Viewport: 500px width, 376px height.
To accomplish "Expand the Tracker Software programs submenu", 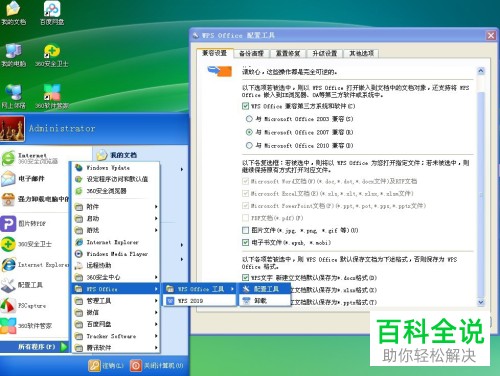I will (x=116, y=336).
